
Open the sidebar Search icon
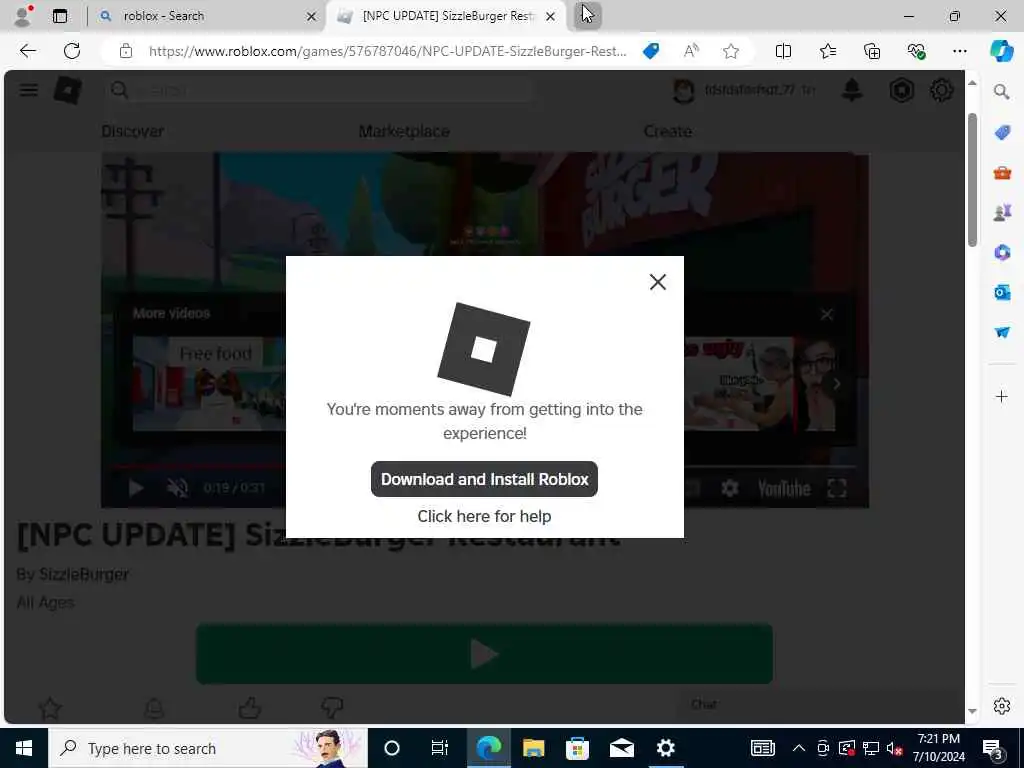pos(1001,92)
